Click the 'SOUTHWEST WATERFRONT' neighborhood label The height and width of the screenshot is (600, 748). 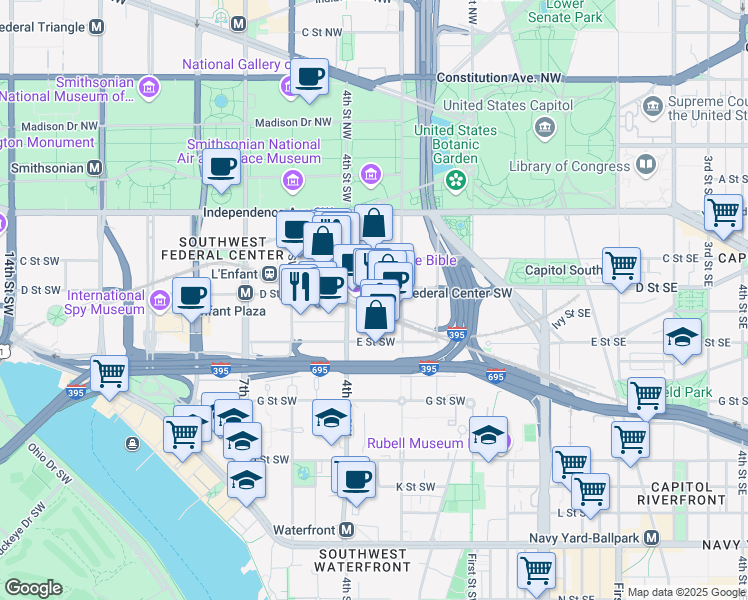pos(362,560)
